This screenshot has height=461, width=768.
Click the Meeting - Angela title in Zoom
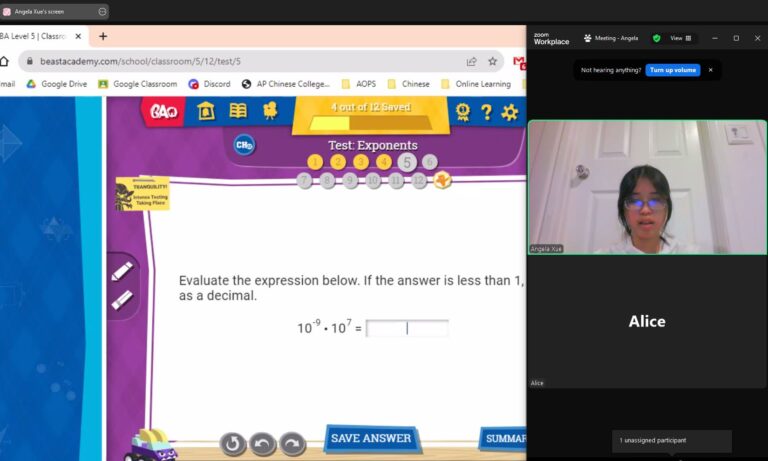[616, 38]
